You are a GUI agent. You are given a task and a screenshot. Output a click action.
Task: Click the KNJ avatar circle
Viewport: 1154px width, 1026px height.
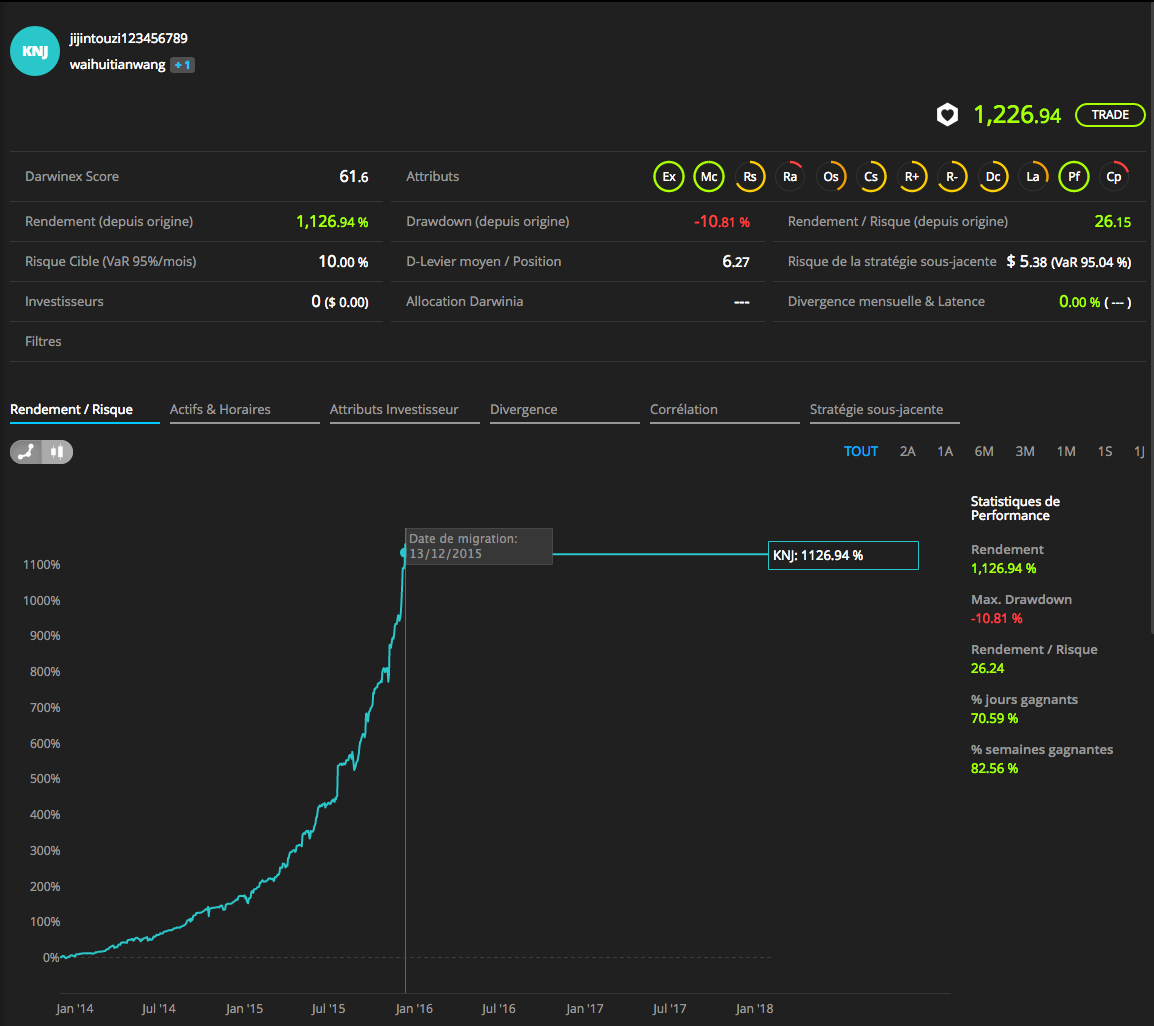pos(35,51)
